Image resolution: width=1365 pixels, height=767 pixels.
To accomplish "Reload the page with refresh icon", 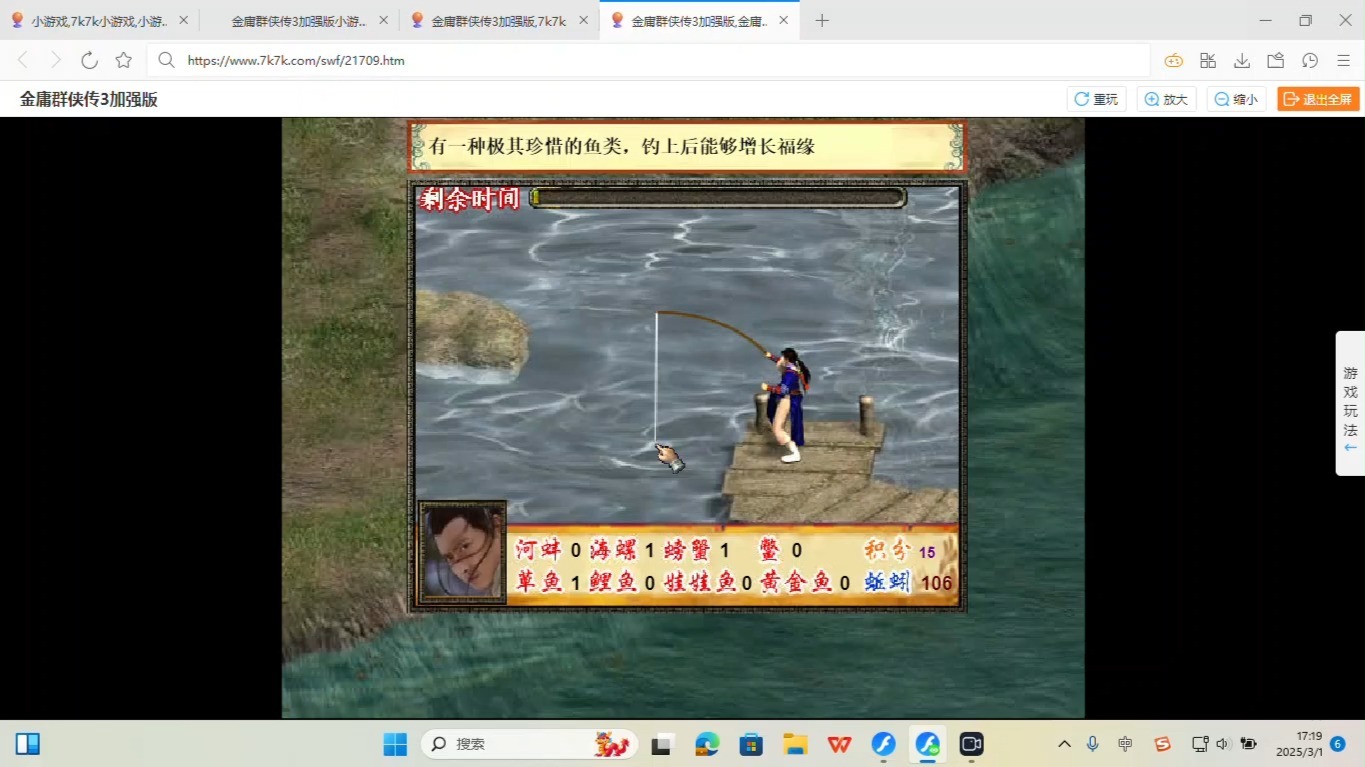I will (x=89, y=60).
